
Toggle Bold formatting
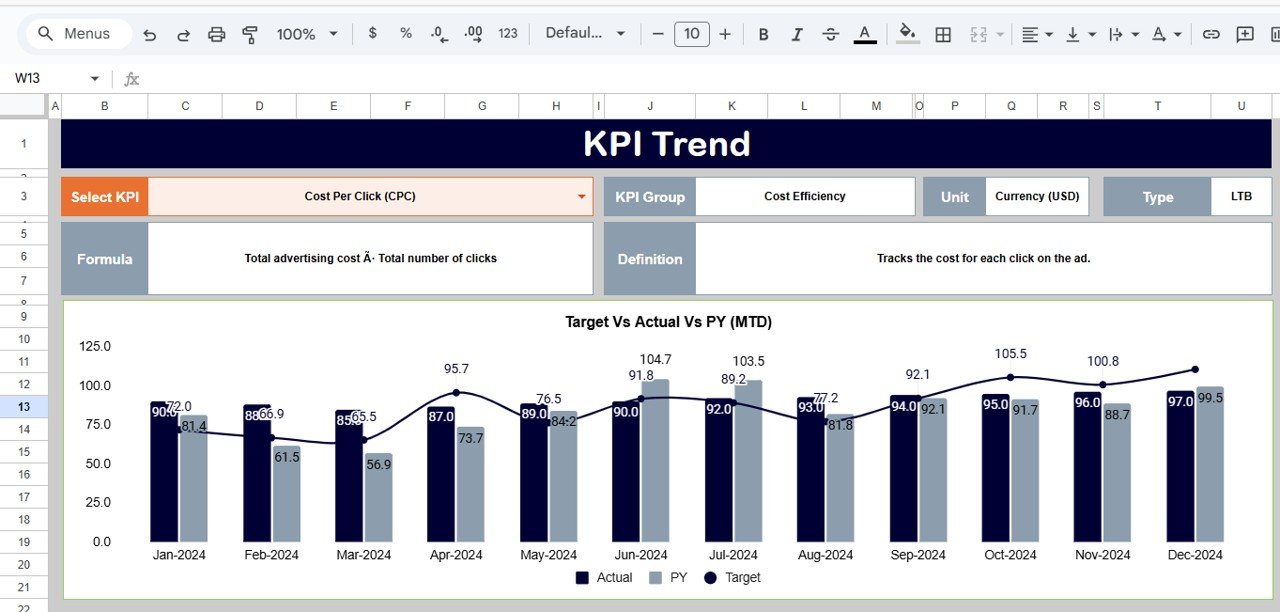[x=763, y=33]
